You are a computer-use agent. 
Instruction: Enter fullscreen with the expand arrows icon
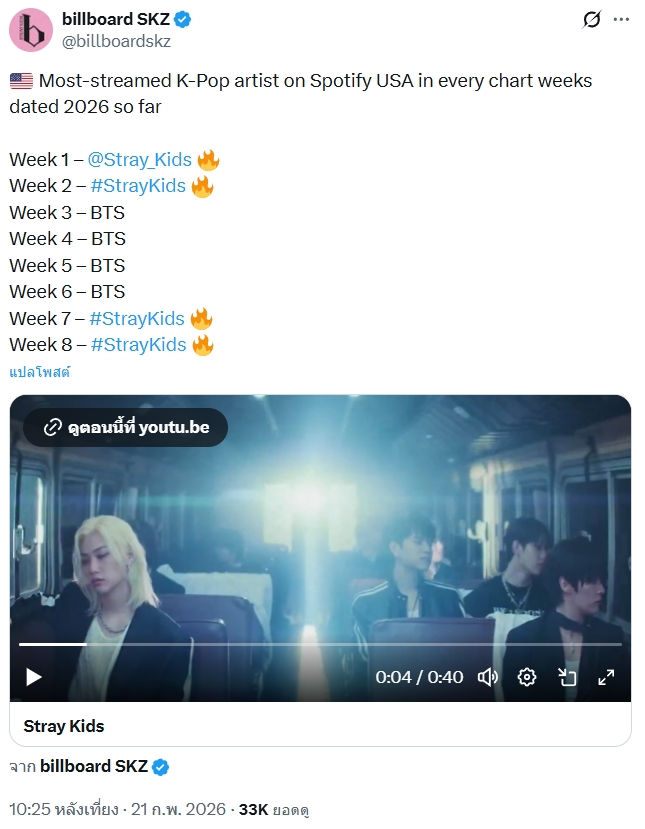coord(606,677)
